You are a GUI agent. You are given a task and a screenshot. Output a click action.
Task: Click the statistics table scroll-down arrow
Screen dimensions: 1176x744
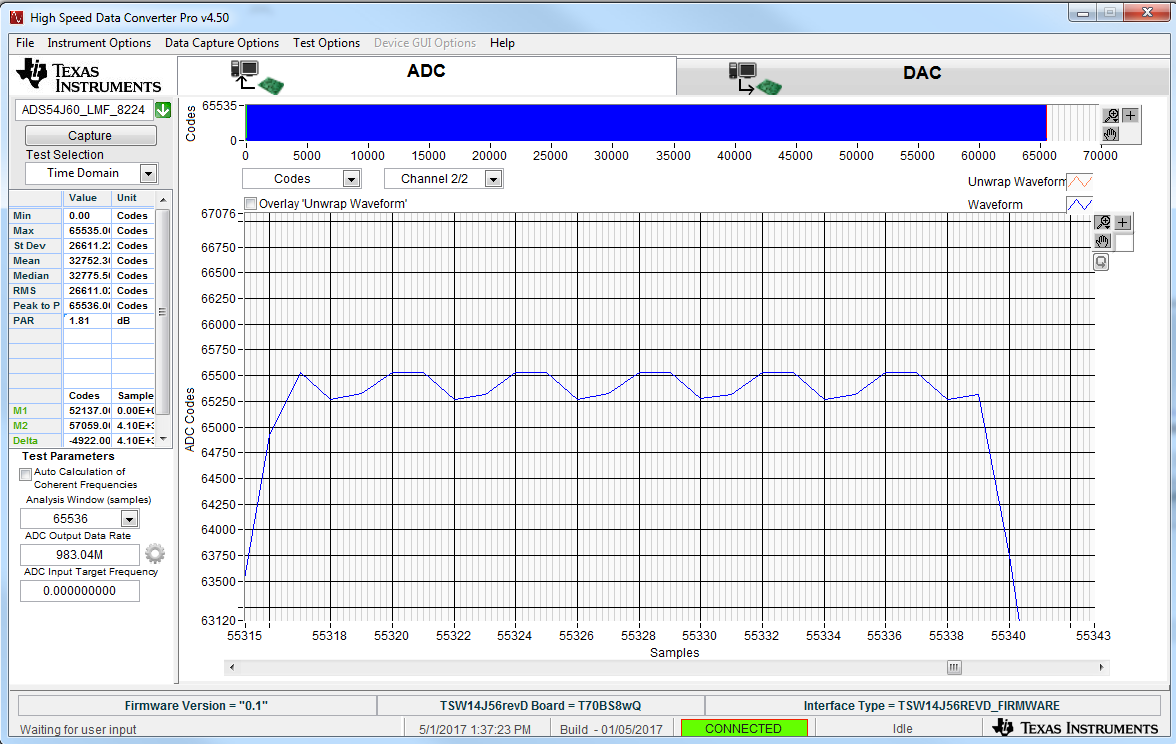point(163,440)
